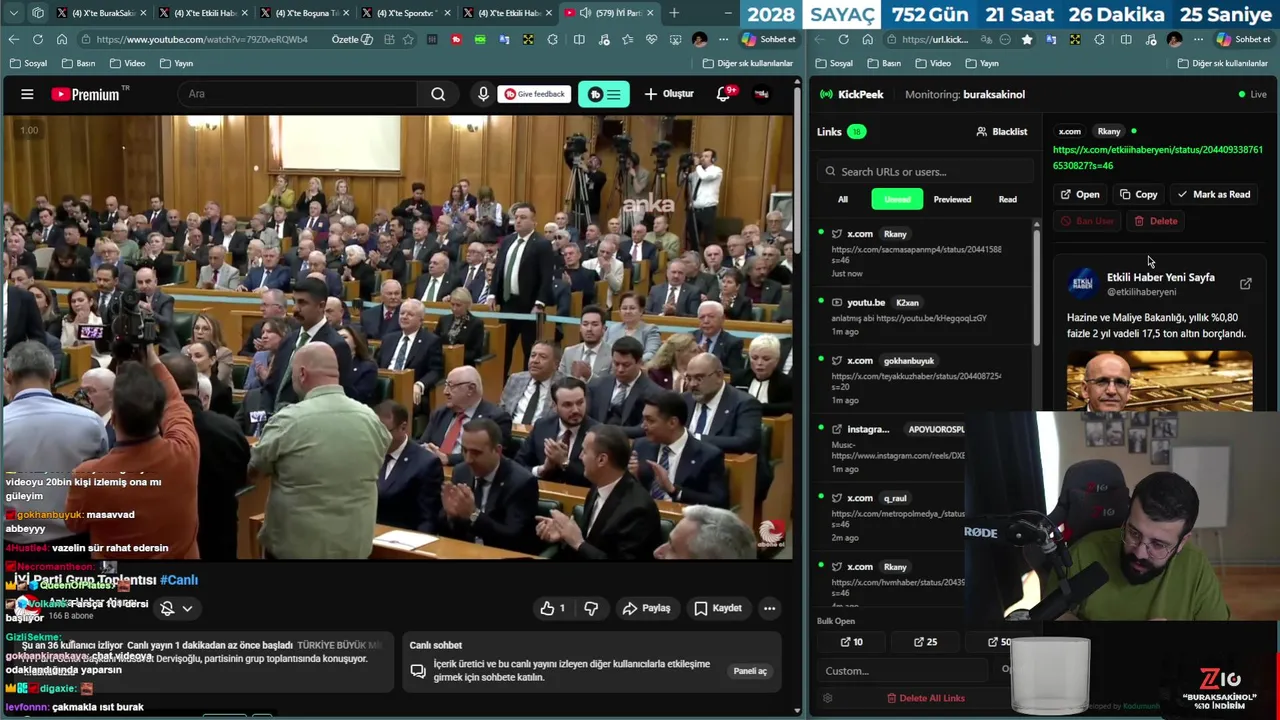Focus the Custom bulk open field

point(904,671)
